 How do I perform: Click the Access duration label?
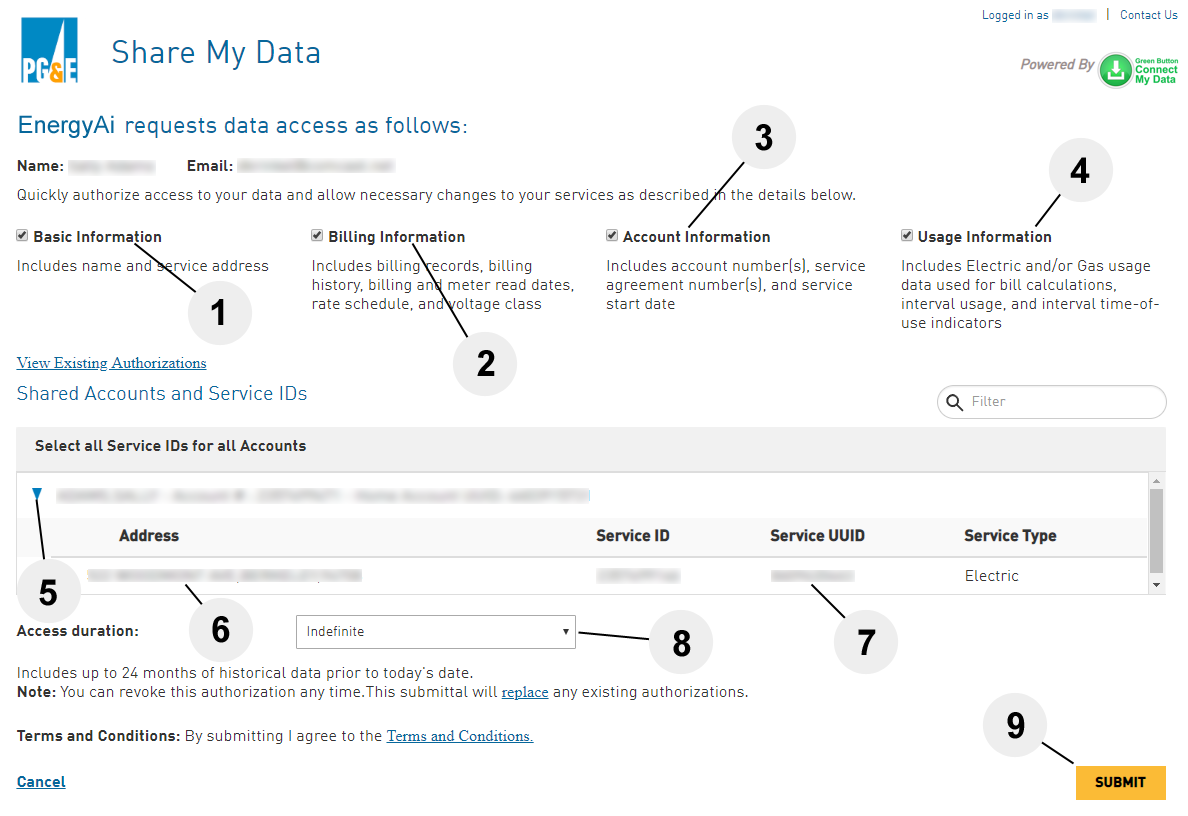click(x=78, y=631)
